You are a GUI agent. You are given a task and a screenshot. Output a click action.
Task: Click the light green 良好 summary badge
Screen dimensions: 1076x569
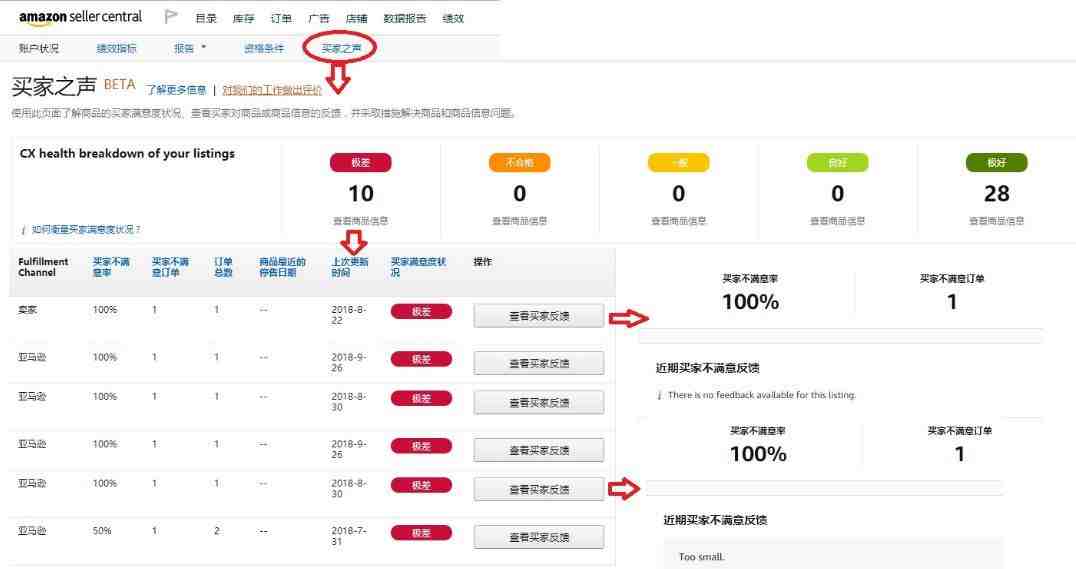[837, 163]
